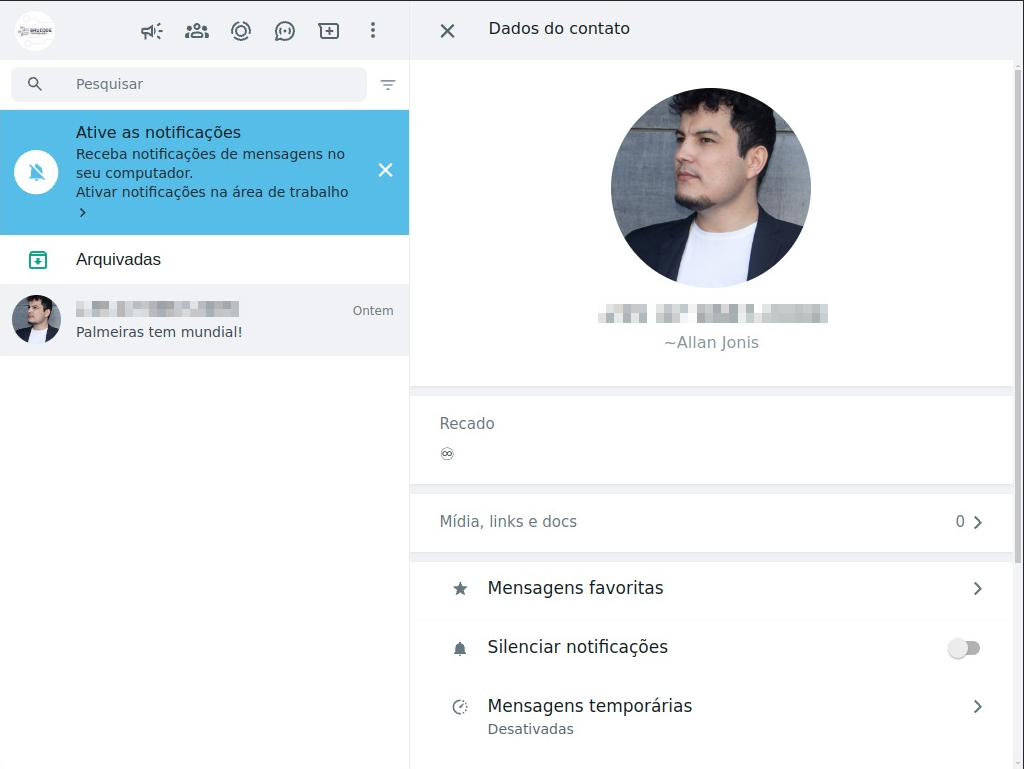Click the temporary messages timer icon

460,707
